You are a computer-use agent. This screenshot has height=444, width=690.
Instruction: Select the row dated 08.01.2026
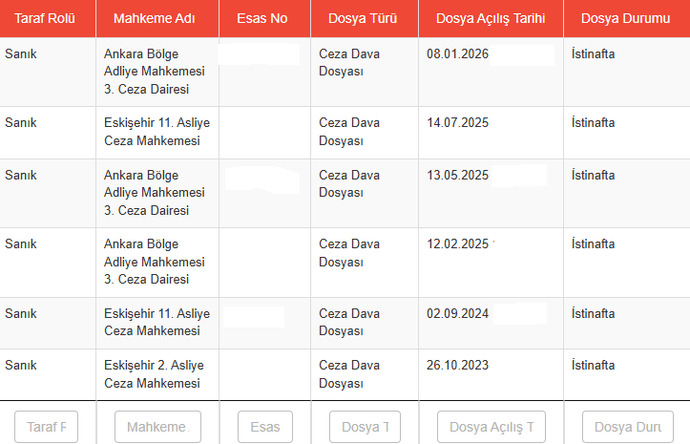pos(345,72)
